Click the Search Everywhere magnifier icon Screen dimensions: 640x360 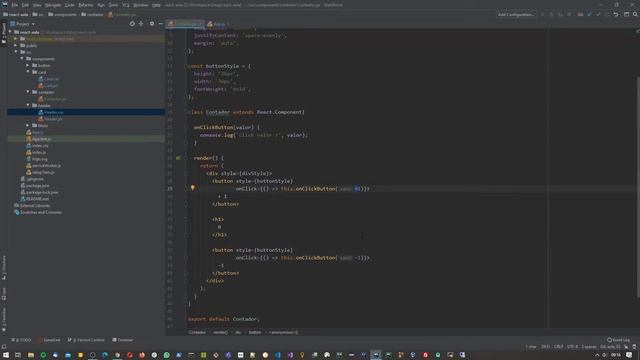pos(635,14)
